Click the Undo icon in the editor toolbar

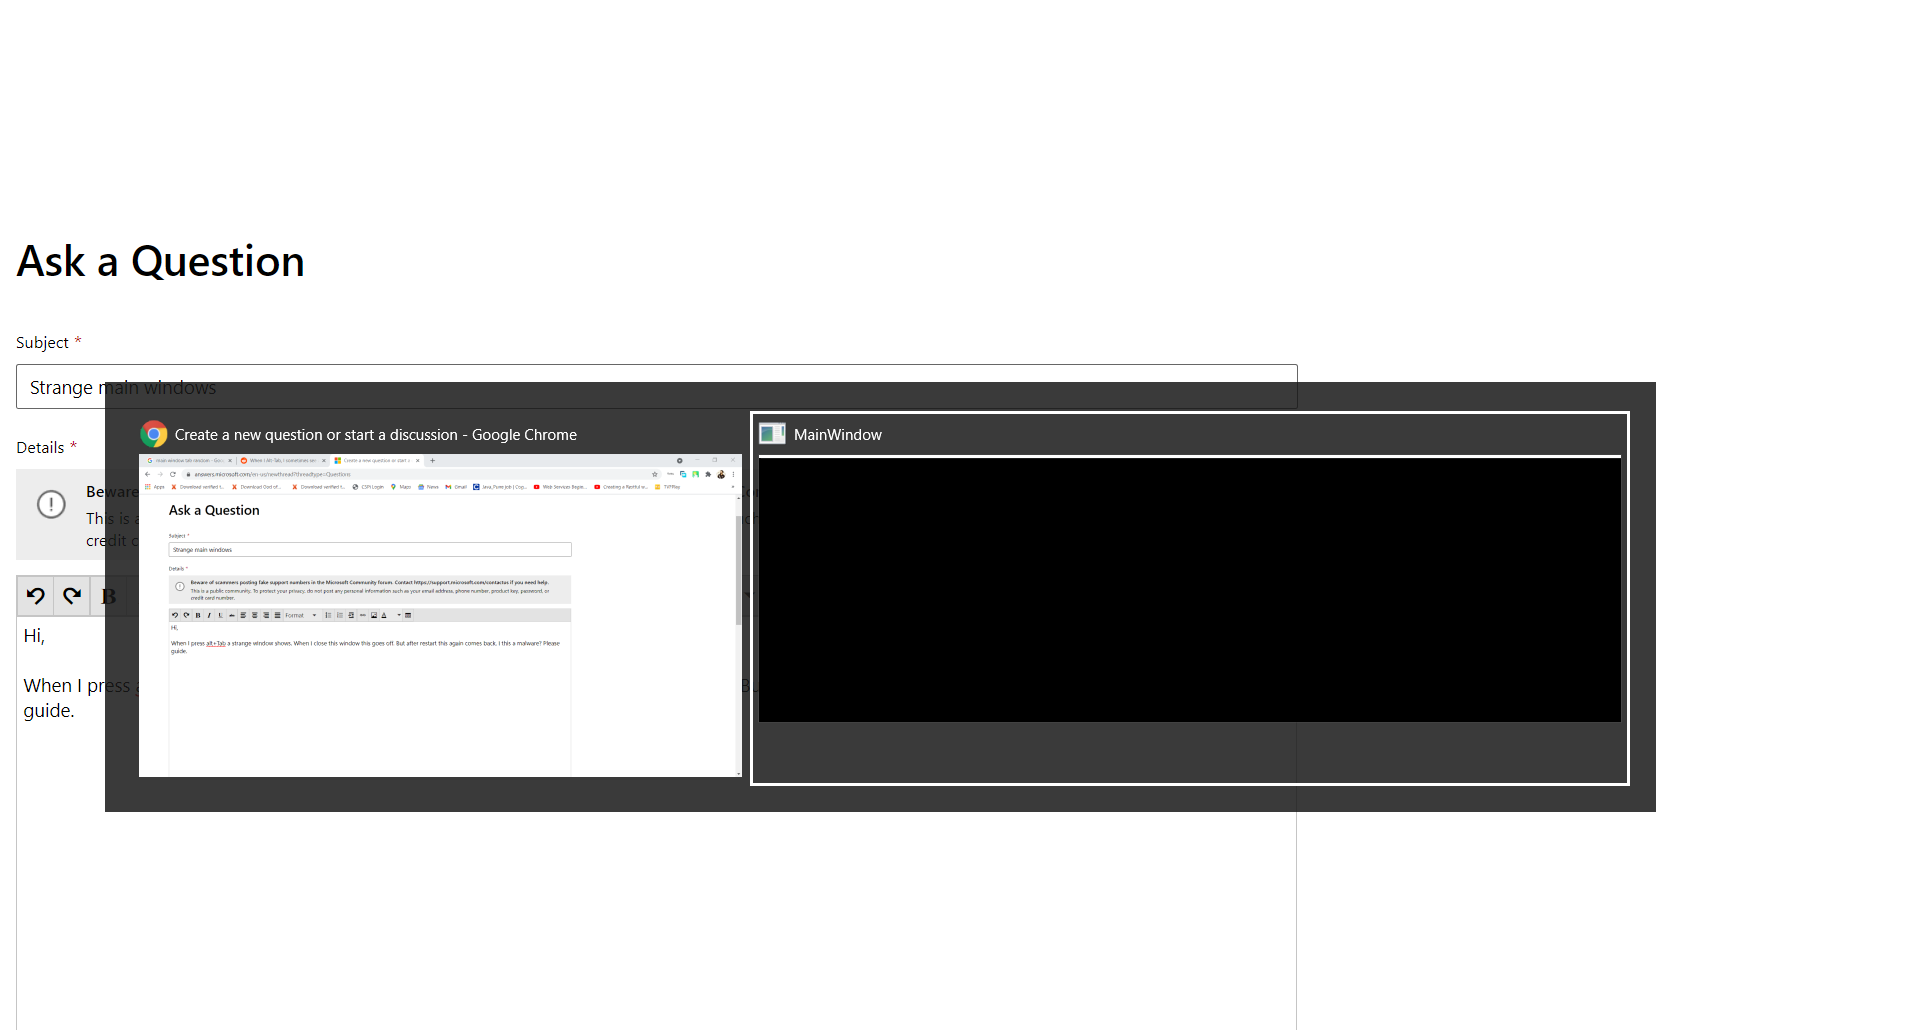(x=36, y=596)
